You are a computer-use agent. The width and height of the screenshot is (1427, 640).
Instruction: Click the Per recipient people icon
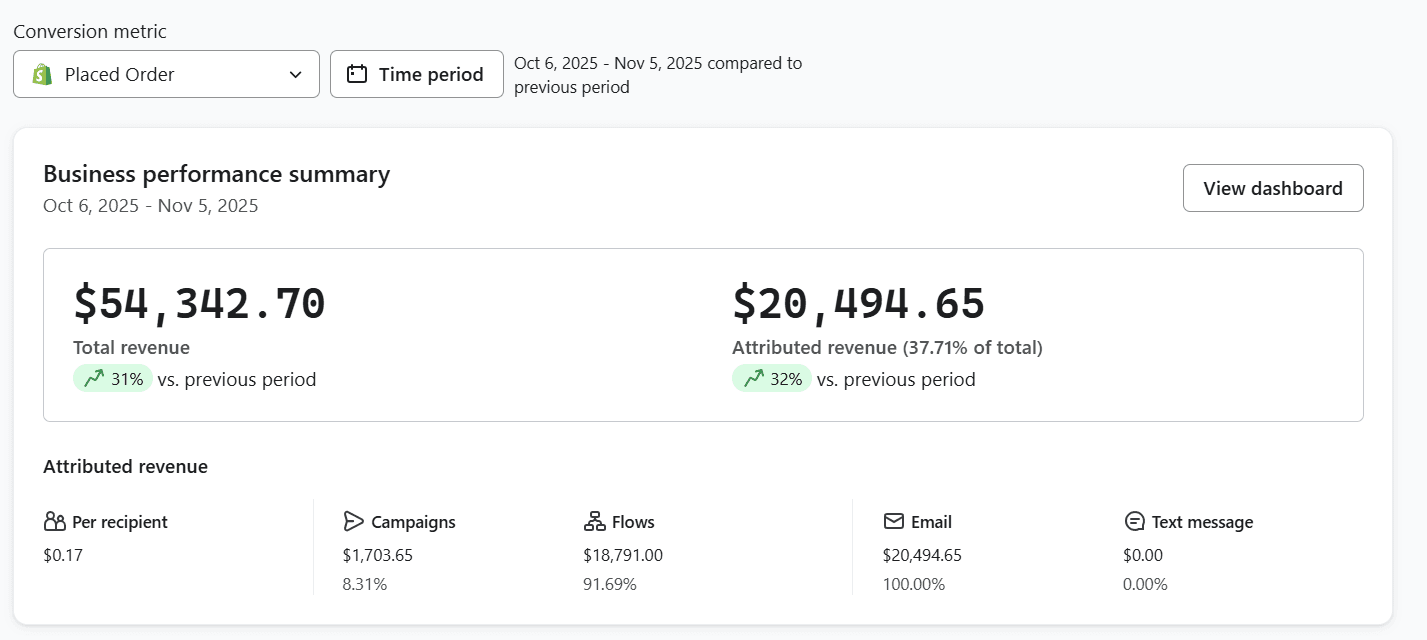click(x=55, y=522)
